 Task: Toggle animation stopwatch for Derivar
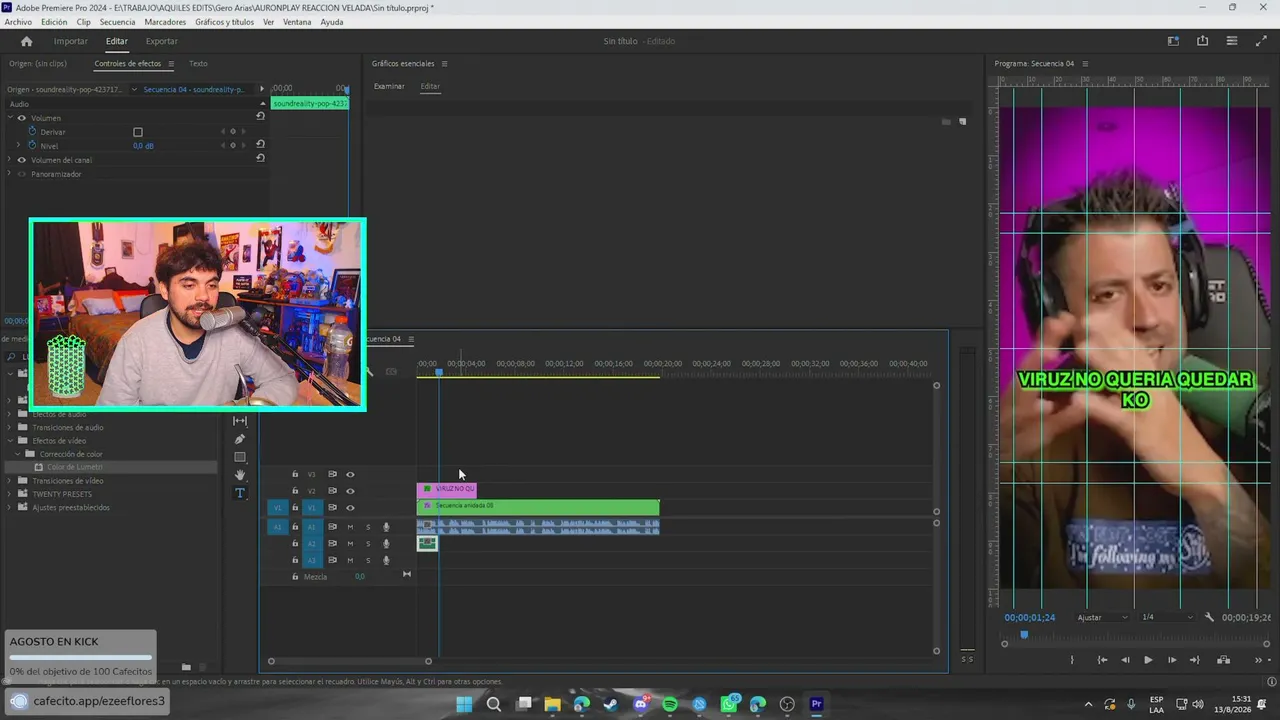[32, 131]
